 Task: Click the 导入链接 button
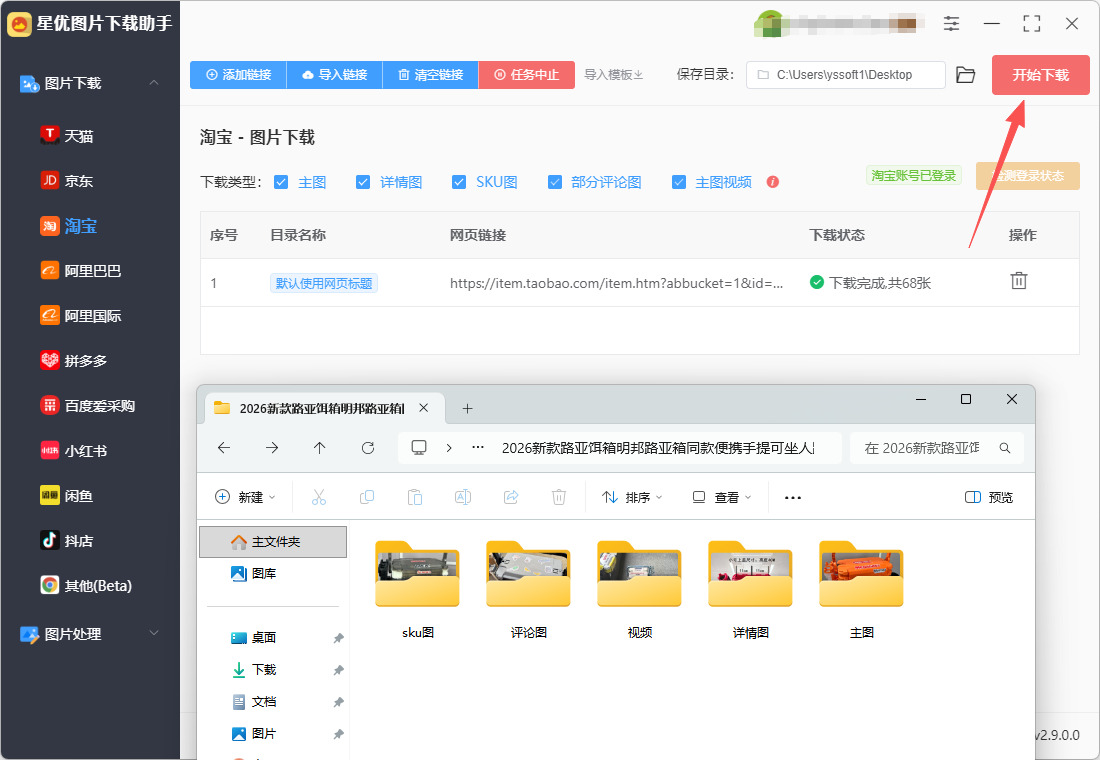click(335, 74)
